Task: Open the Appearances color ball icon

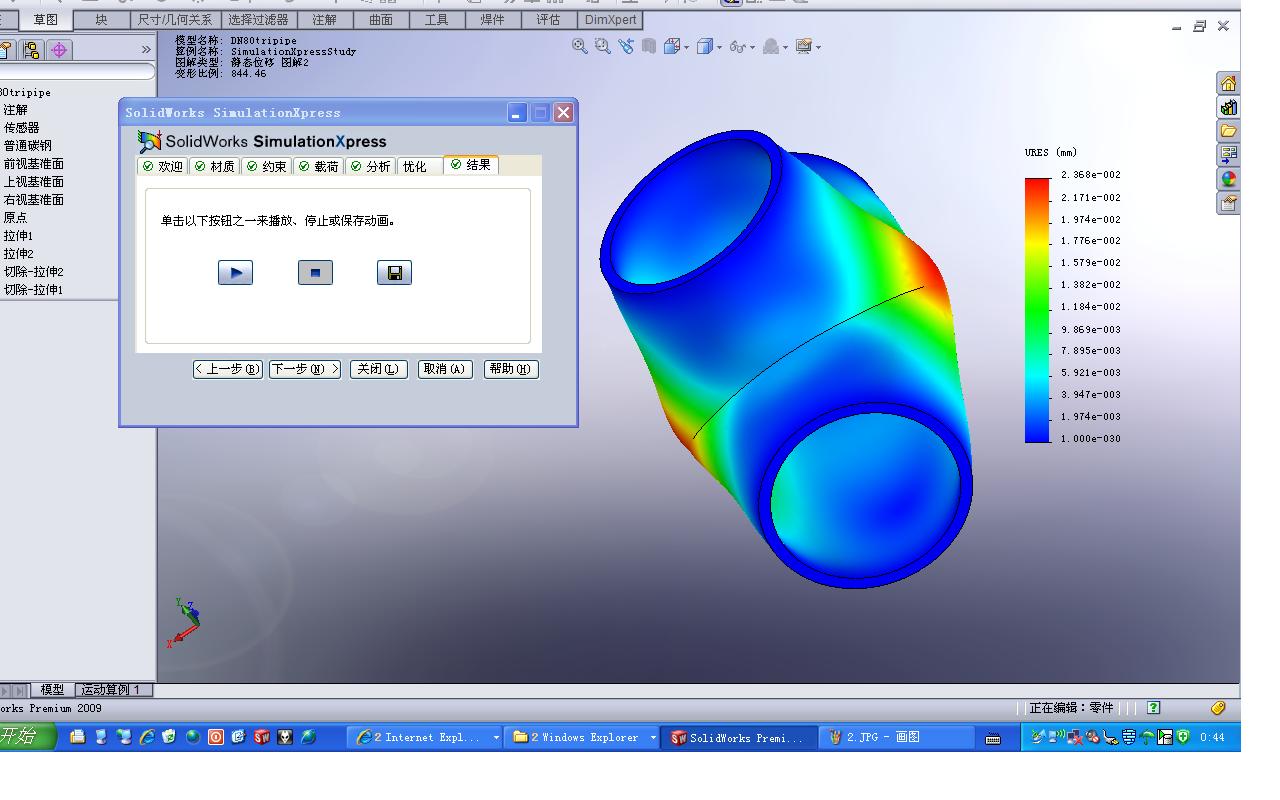Action: [1228, 179]
